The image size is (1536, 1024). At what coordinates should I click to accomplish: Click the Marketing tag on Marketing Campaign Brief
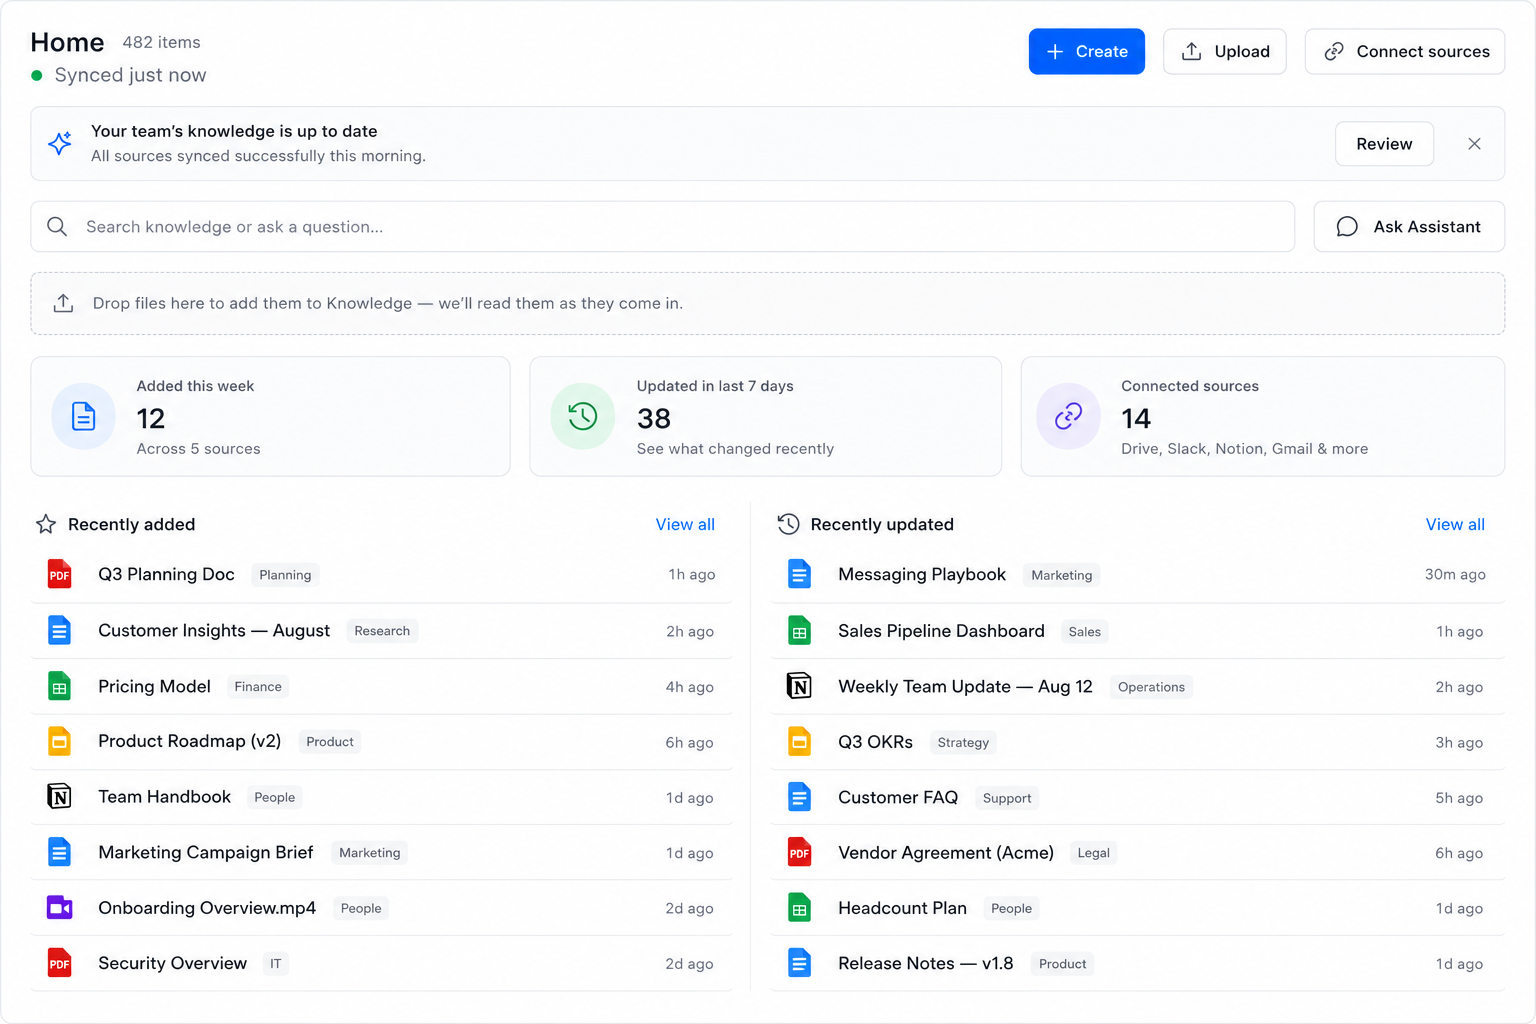370,853
